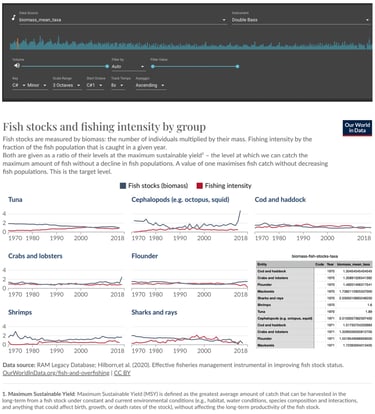Open the Minor scale dropdown
Screen dimensions: 375x414
tap(37, 85)
